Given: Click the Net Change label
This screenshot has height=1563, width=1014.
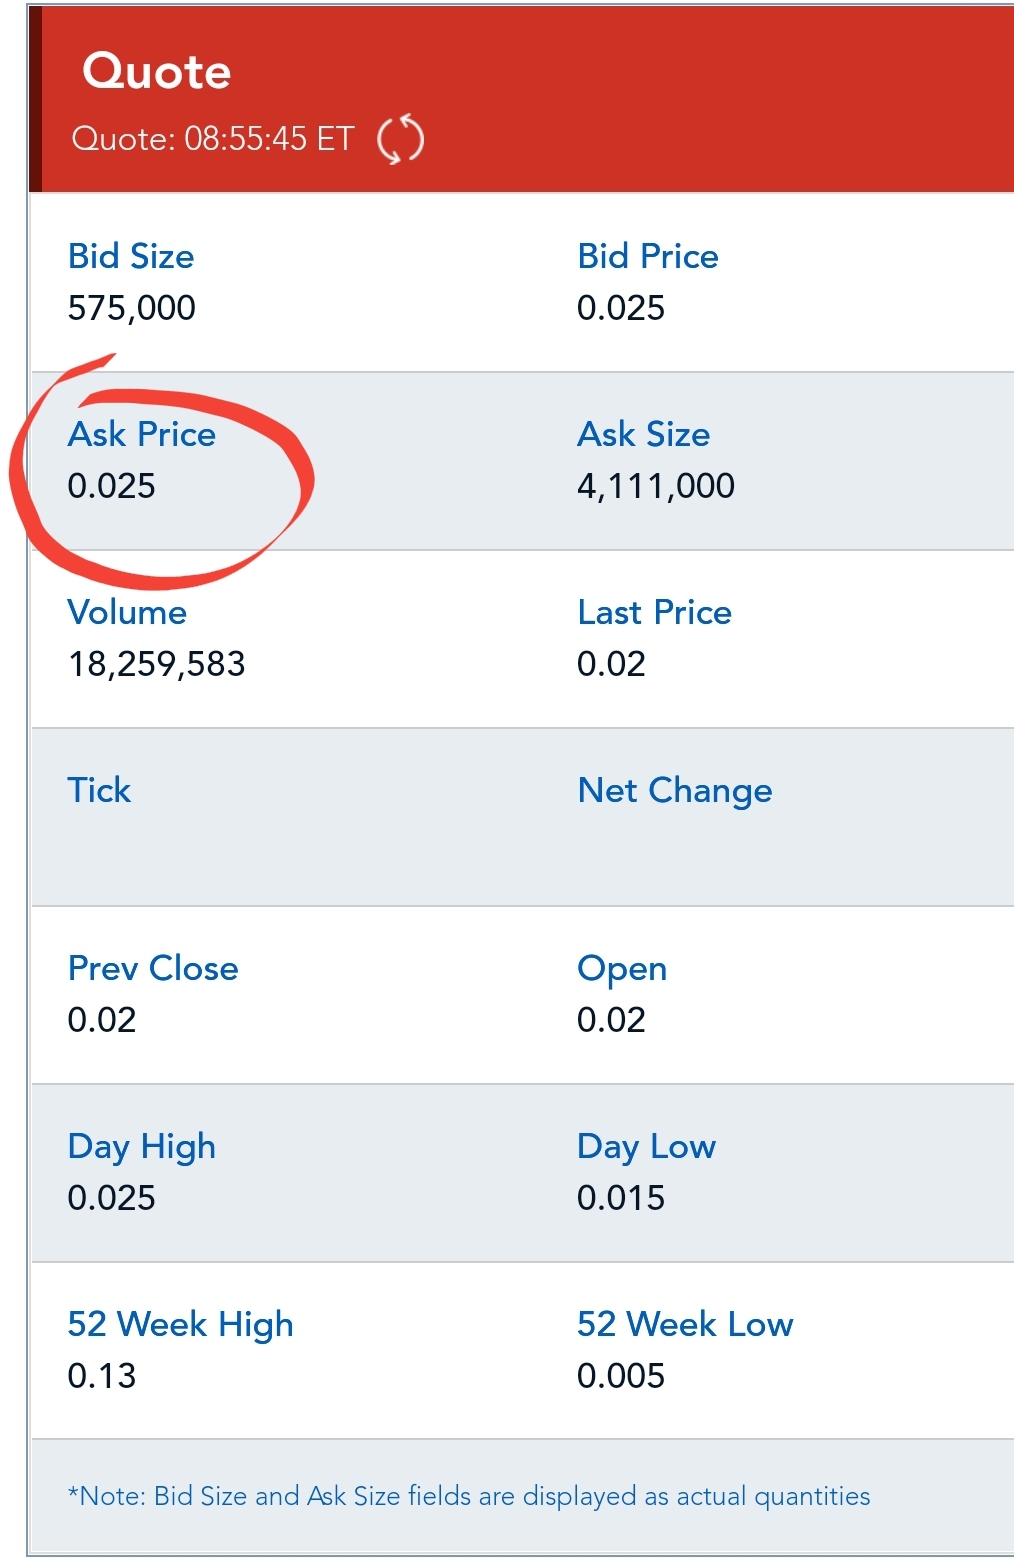Looking at the screenshot, I should click(675, 791).
